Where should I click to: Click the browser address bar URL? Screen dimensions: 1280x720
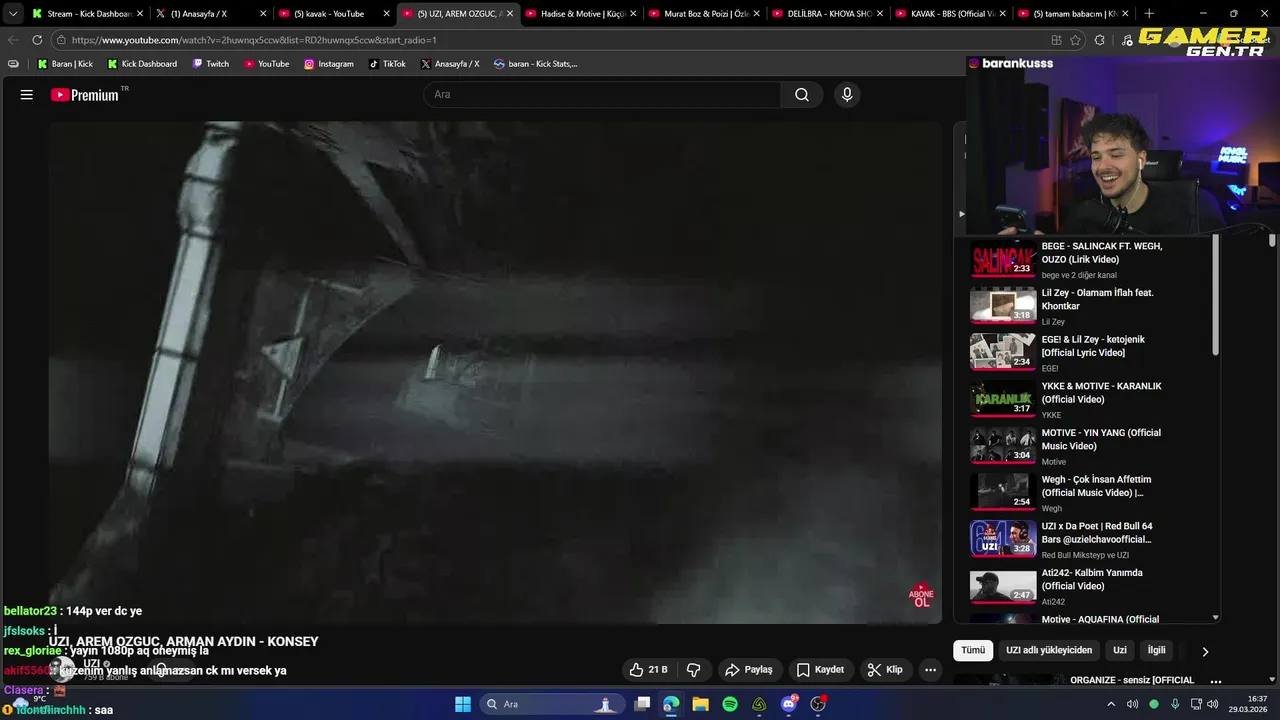(x=254, y=40)
